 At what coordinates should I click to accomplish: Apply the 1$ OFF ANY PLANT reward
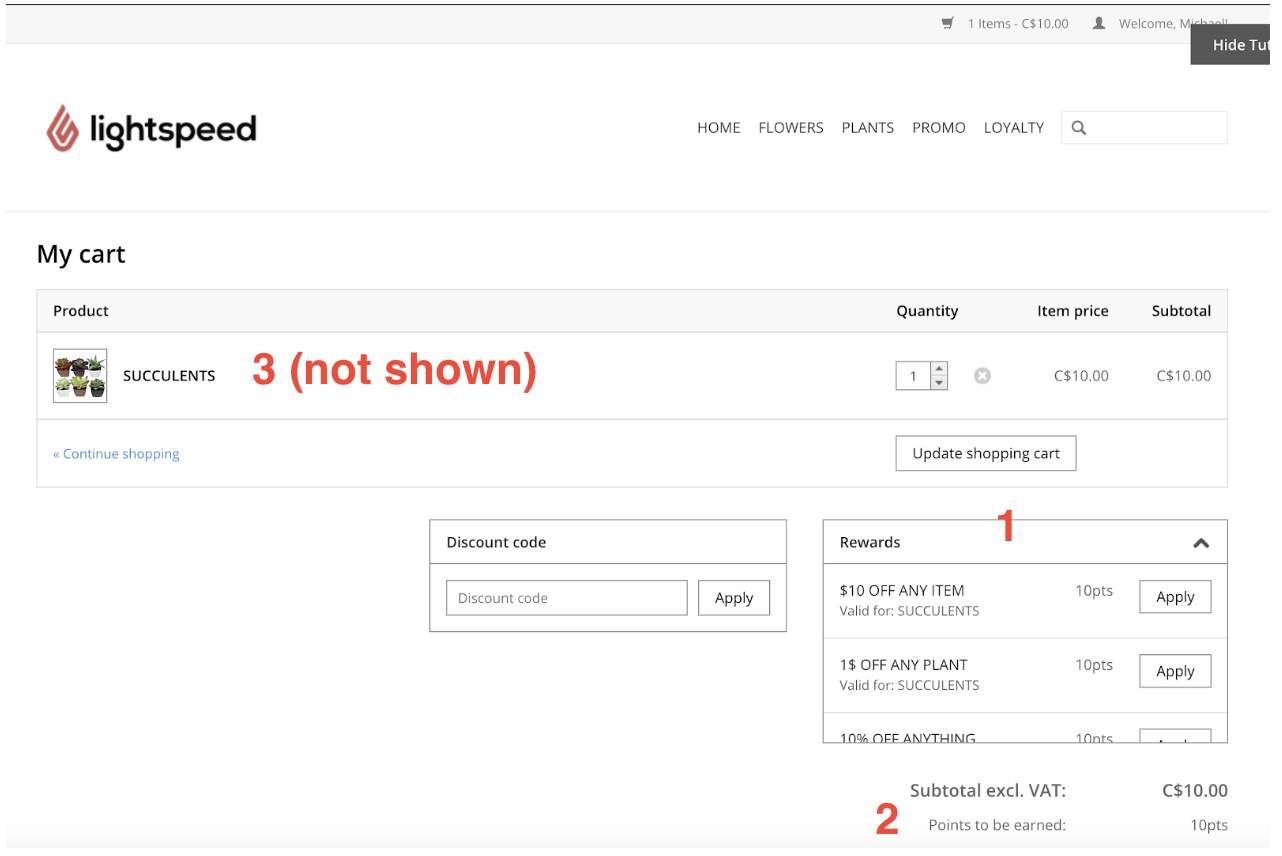pyautogui.click(x=1175, y=671)
